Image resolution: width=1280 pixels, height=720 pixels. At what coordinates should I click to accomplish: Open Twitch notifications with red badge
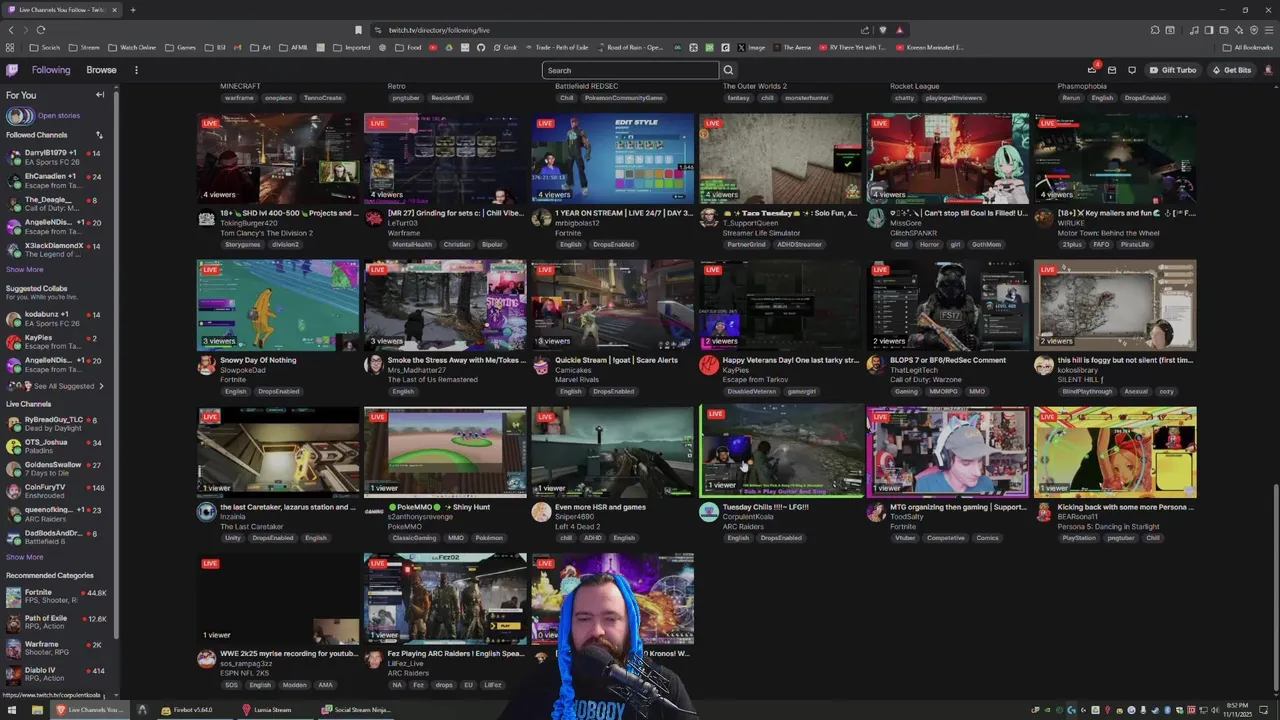pyautogui.click(x=1092, y=70)
